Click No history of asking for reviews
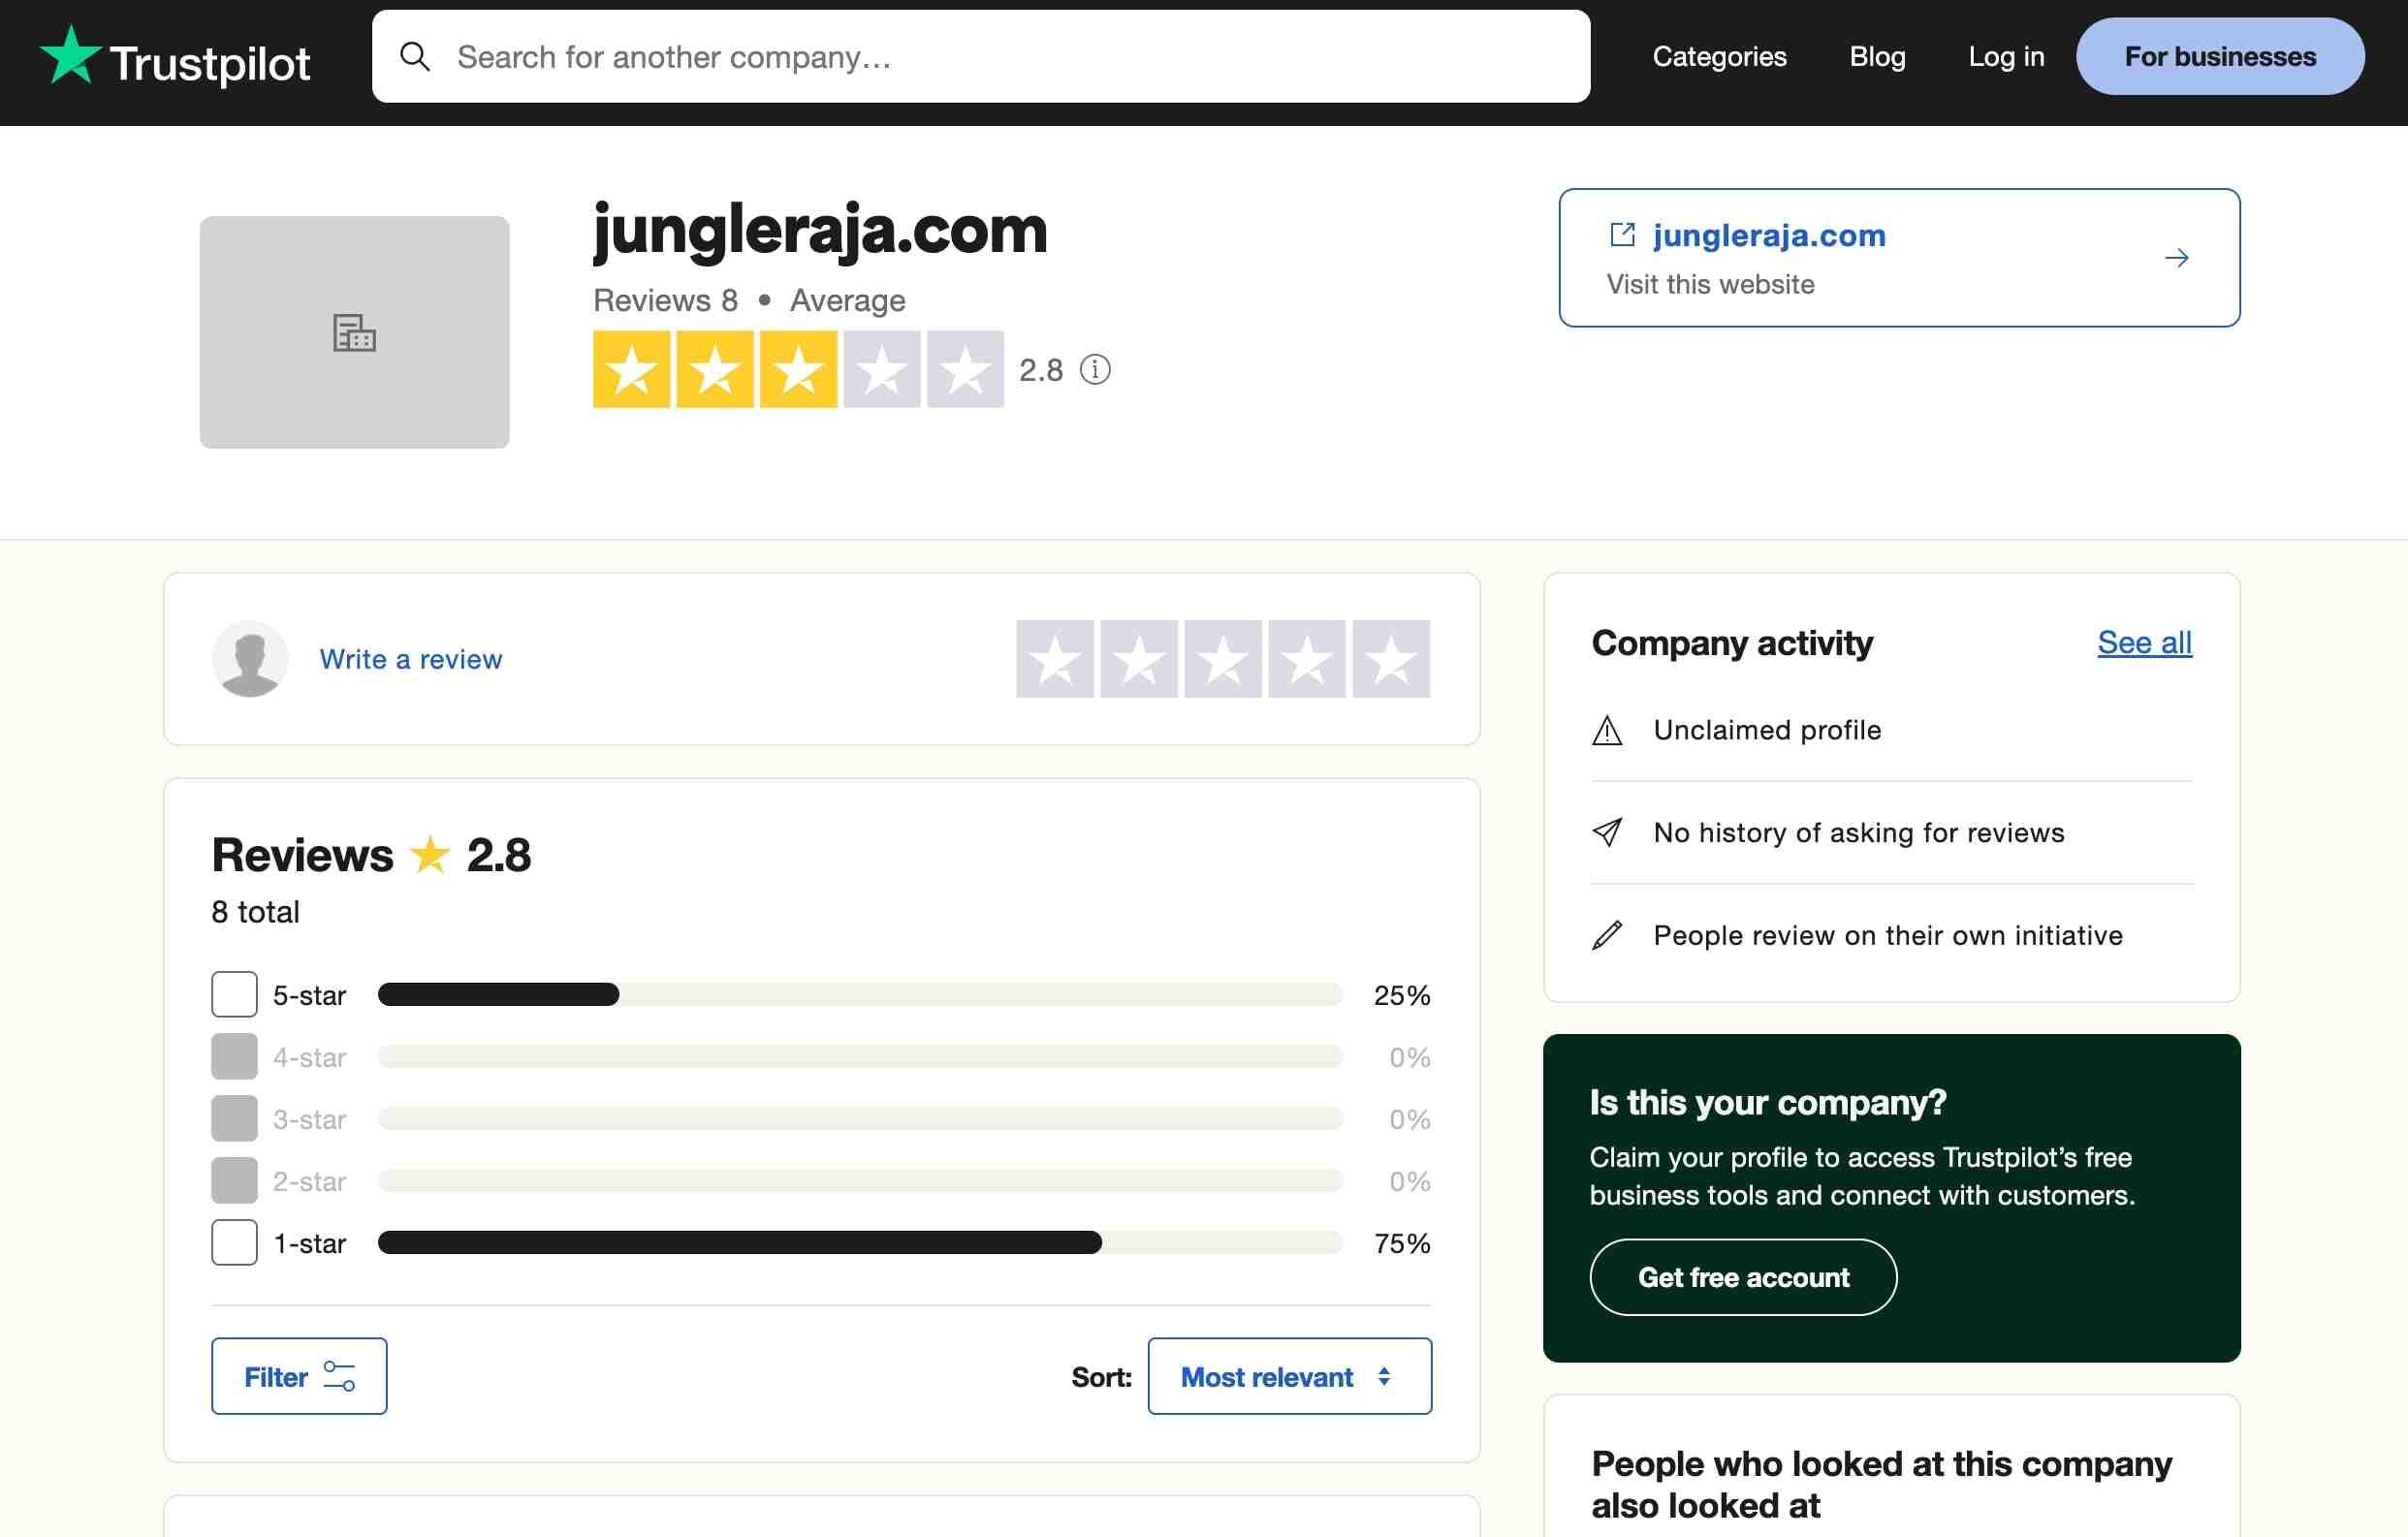 click(x=1858, y=833)
